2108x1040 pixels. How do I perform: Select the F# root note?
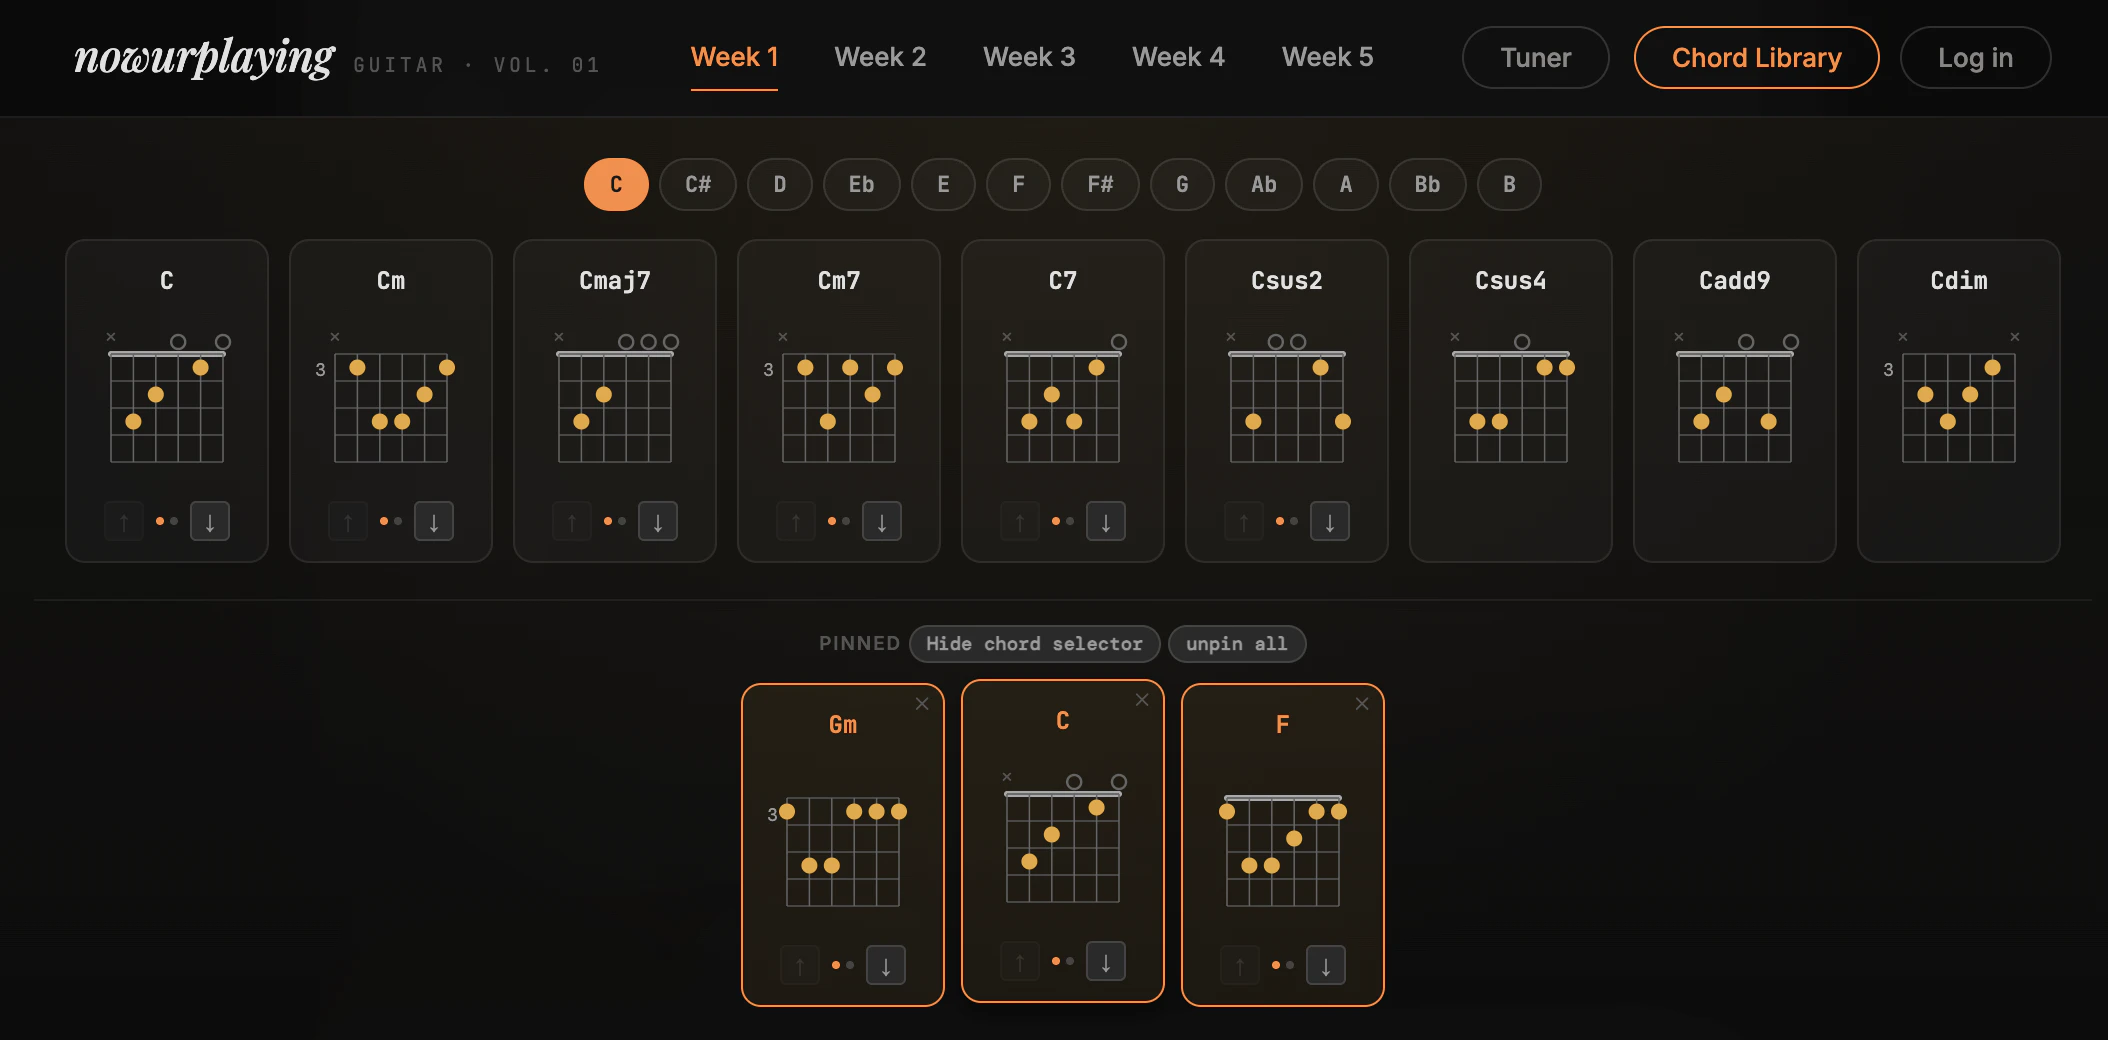(1099, 184)
